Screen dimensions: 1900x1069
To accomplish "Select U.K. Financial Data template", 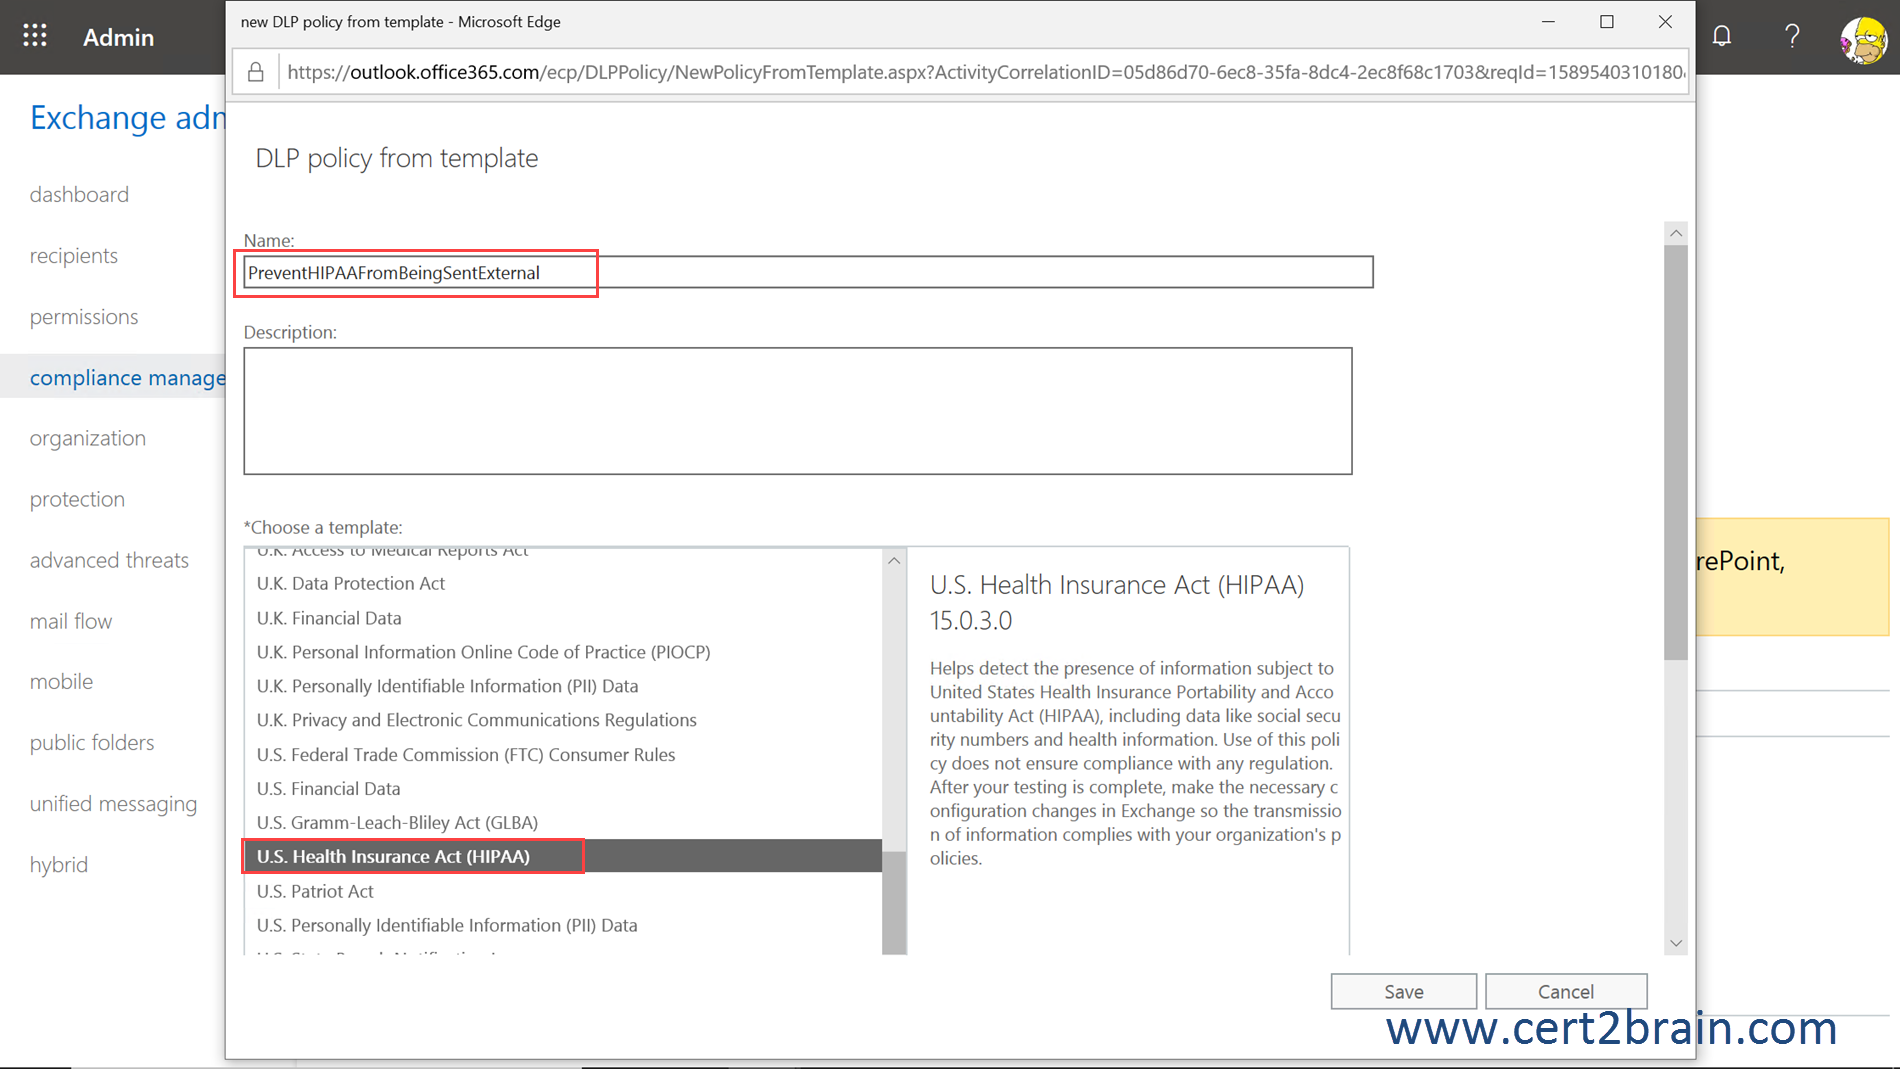I will point(564,618).
